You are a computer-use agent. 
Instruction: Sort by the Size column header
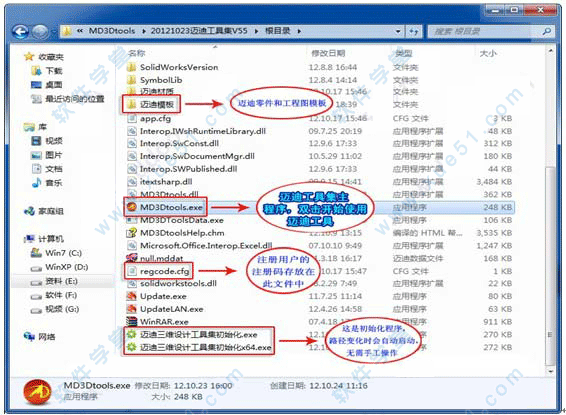point(488,53)
